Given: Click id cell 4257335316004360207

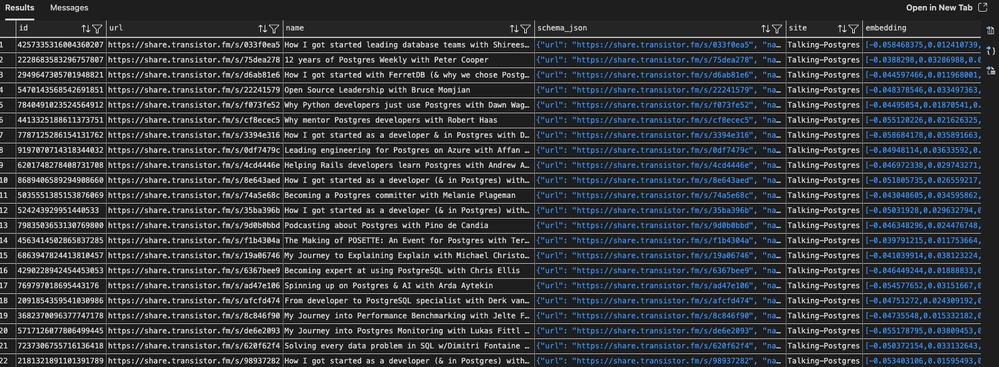Looking at the screenshot, I should [60, 45].
